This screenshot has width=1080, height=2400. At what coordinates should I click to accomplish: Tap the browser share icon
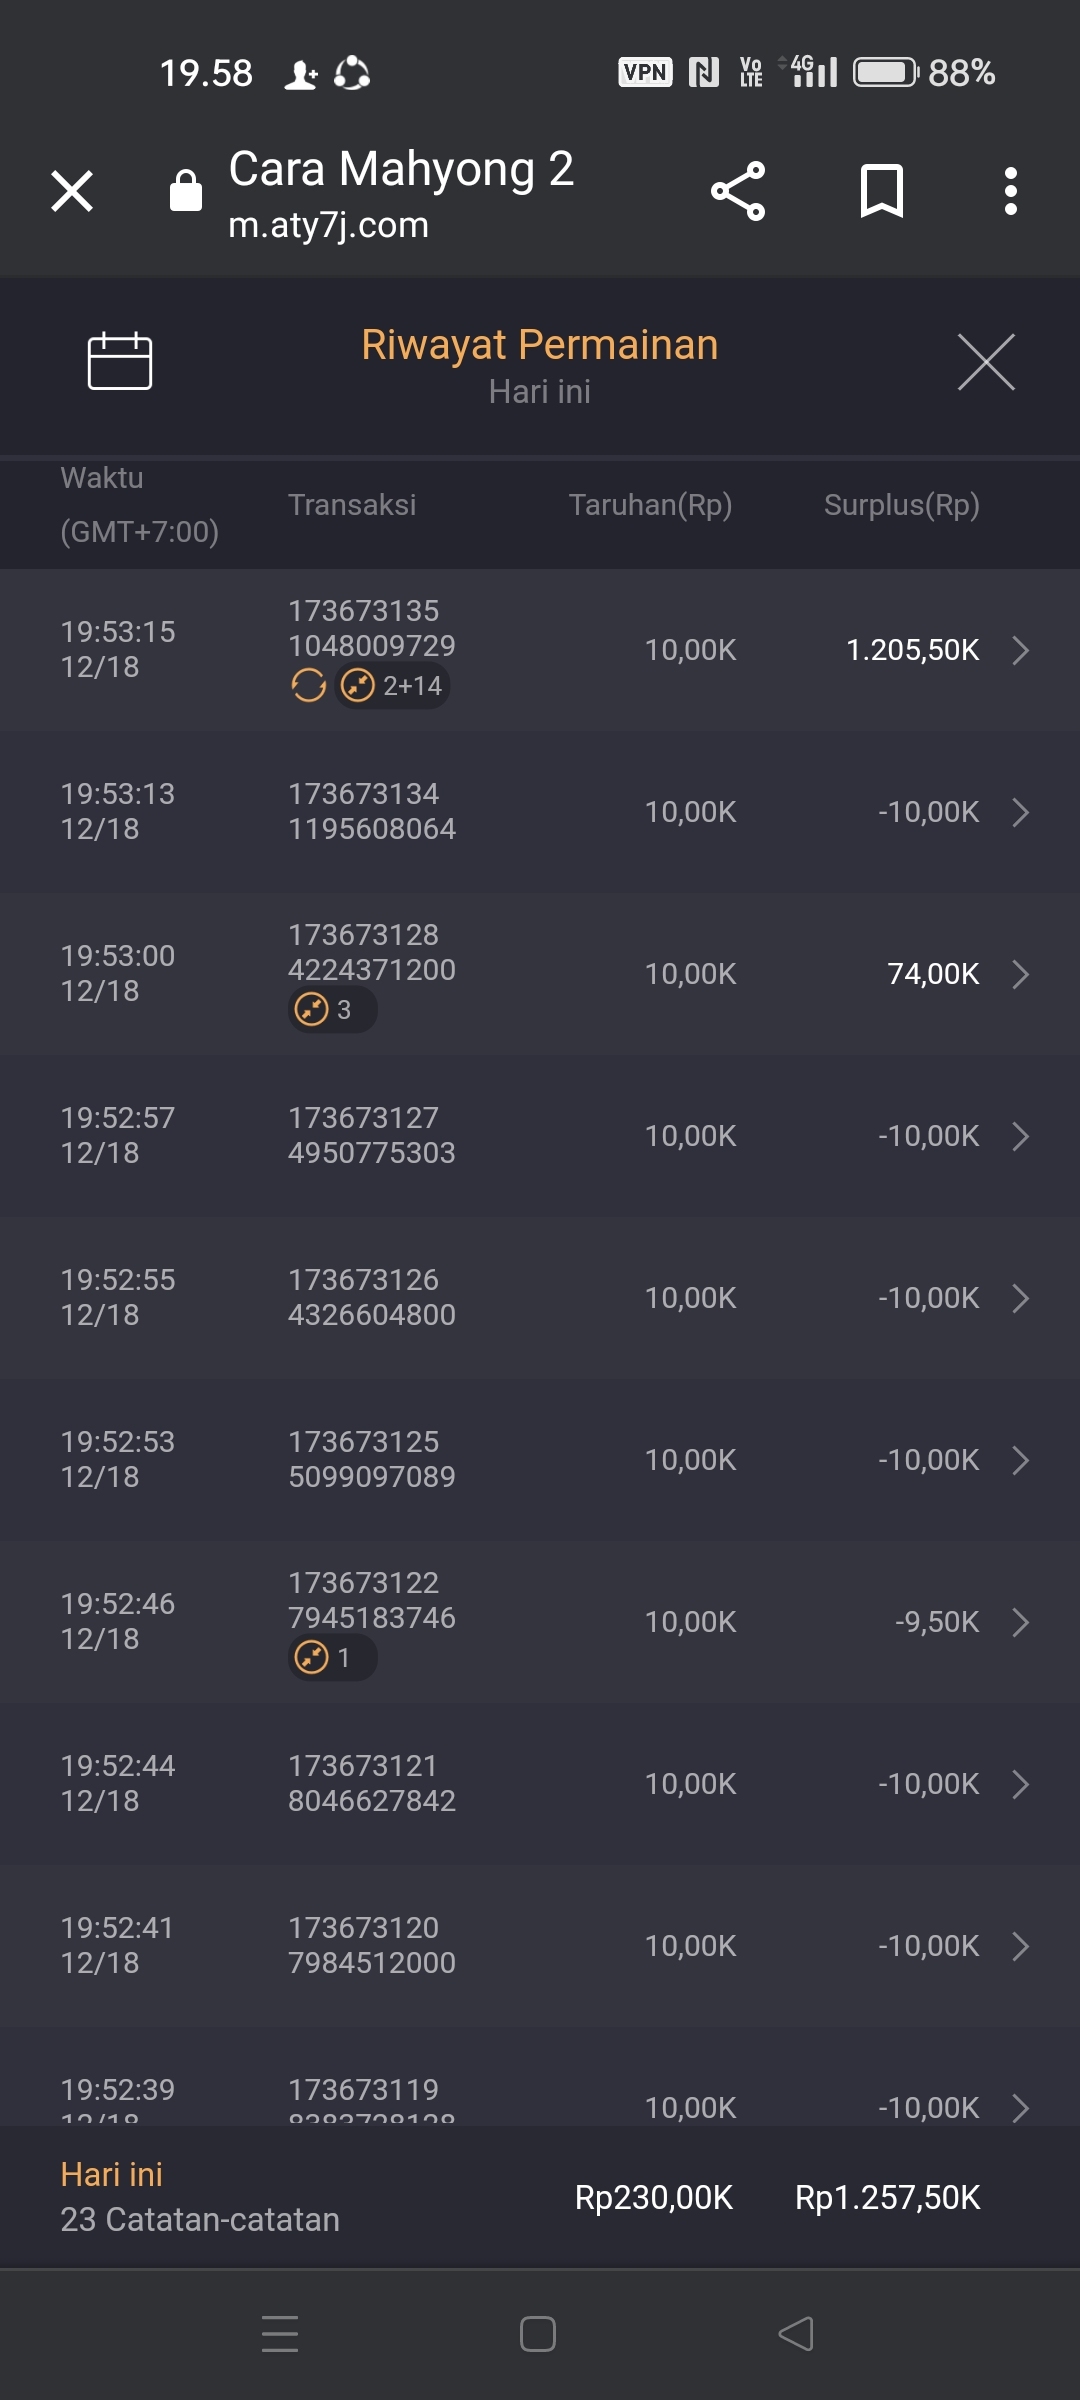738,191
